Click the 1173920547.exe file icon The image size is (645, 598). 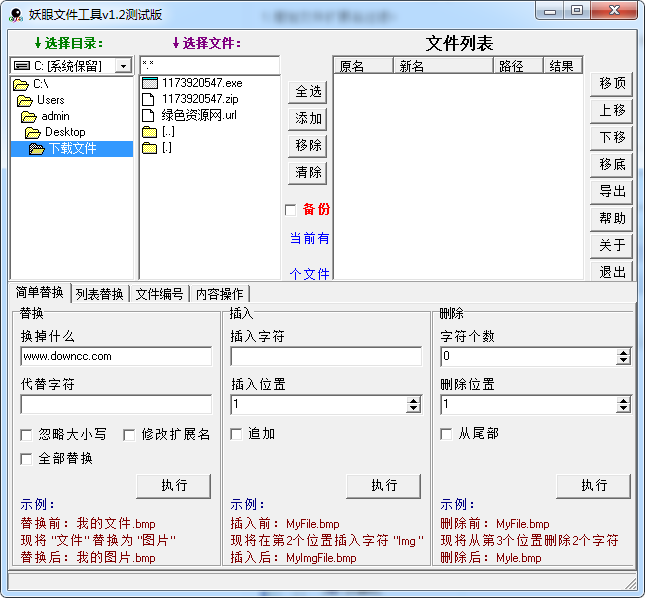click(149, 83)
